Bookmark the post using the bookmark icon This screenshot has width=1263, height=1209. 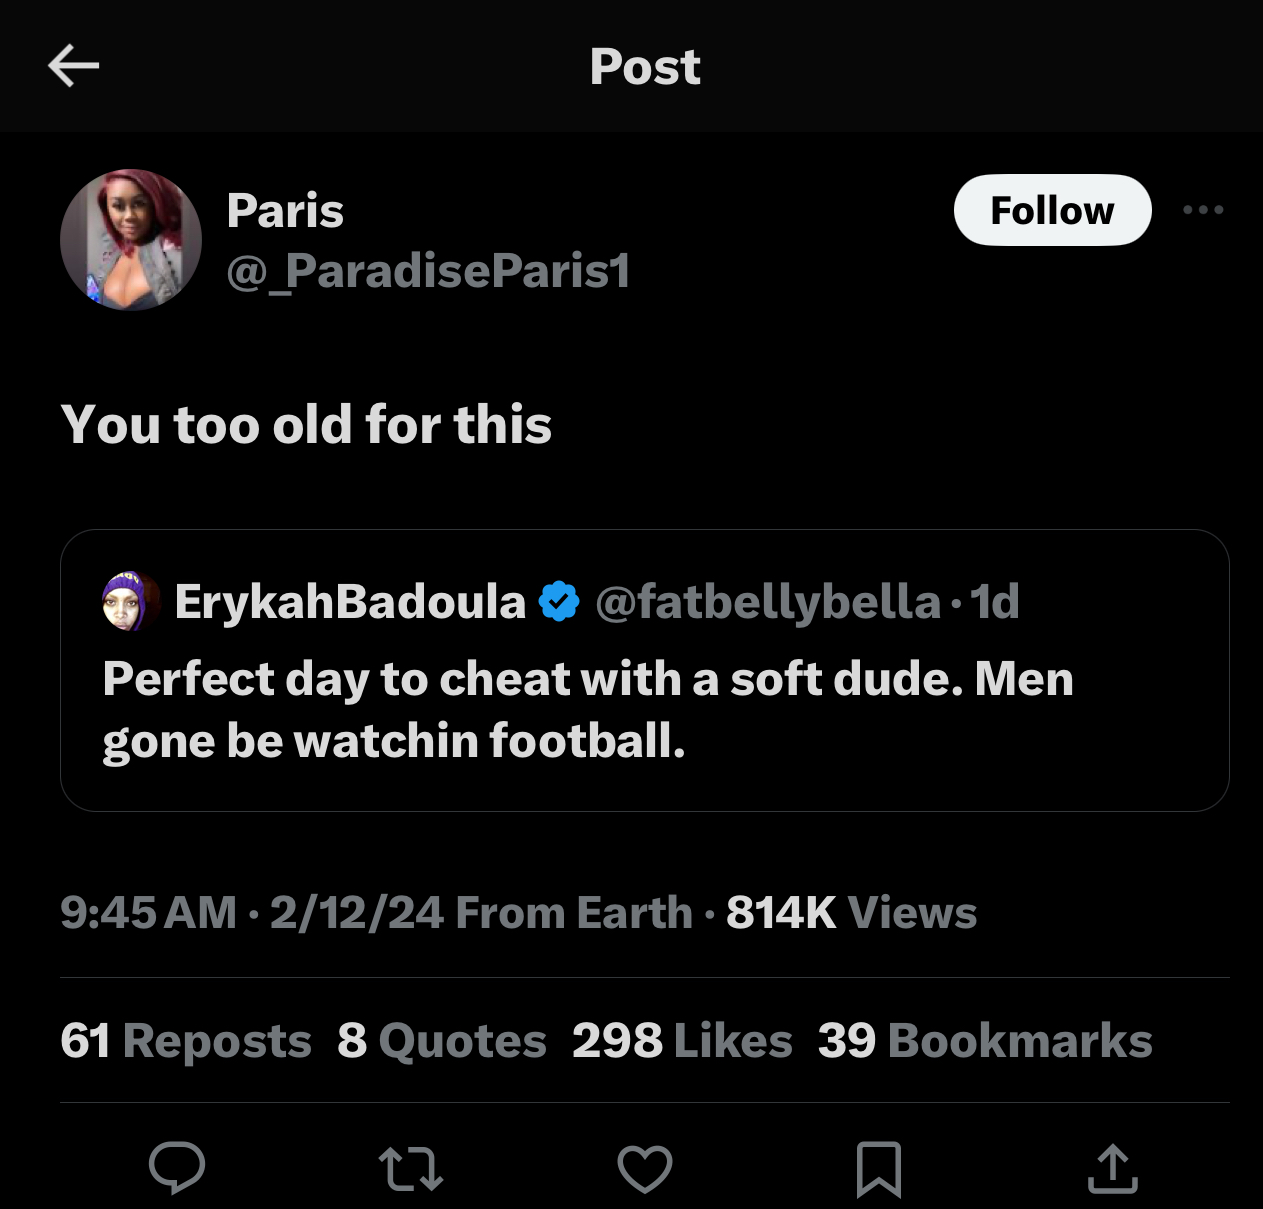[x=878, y=1167]
